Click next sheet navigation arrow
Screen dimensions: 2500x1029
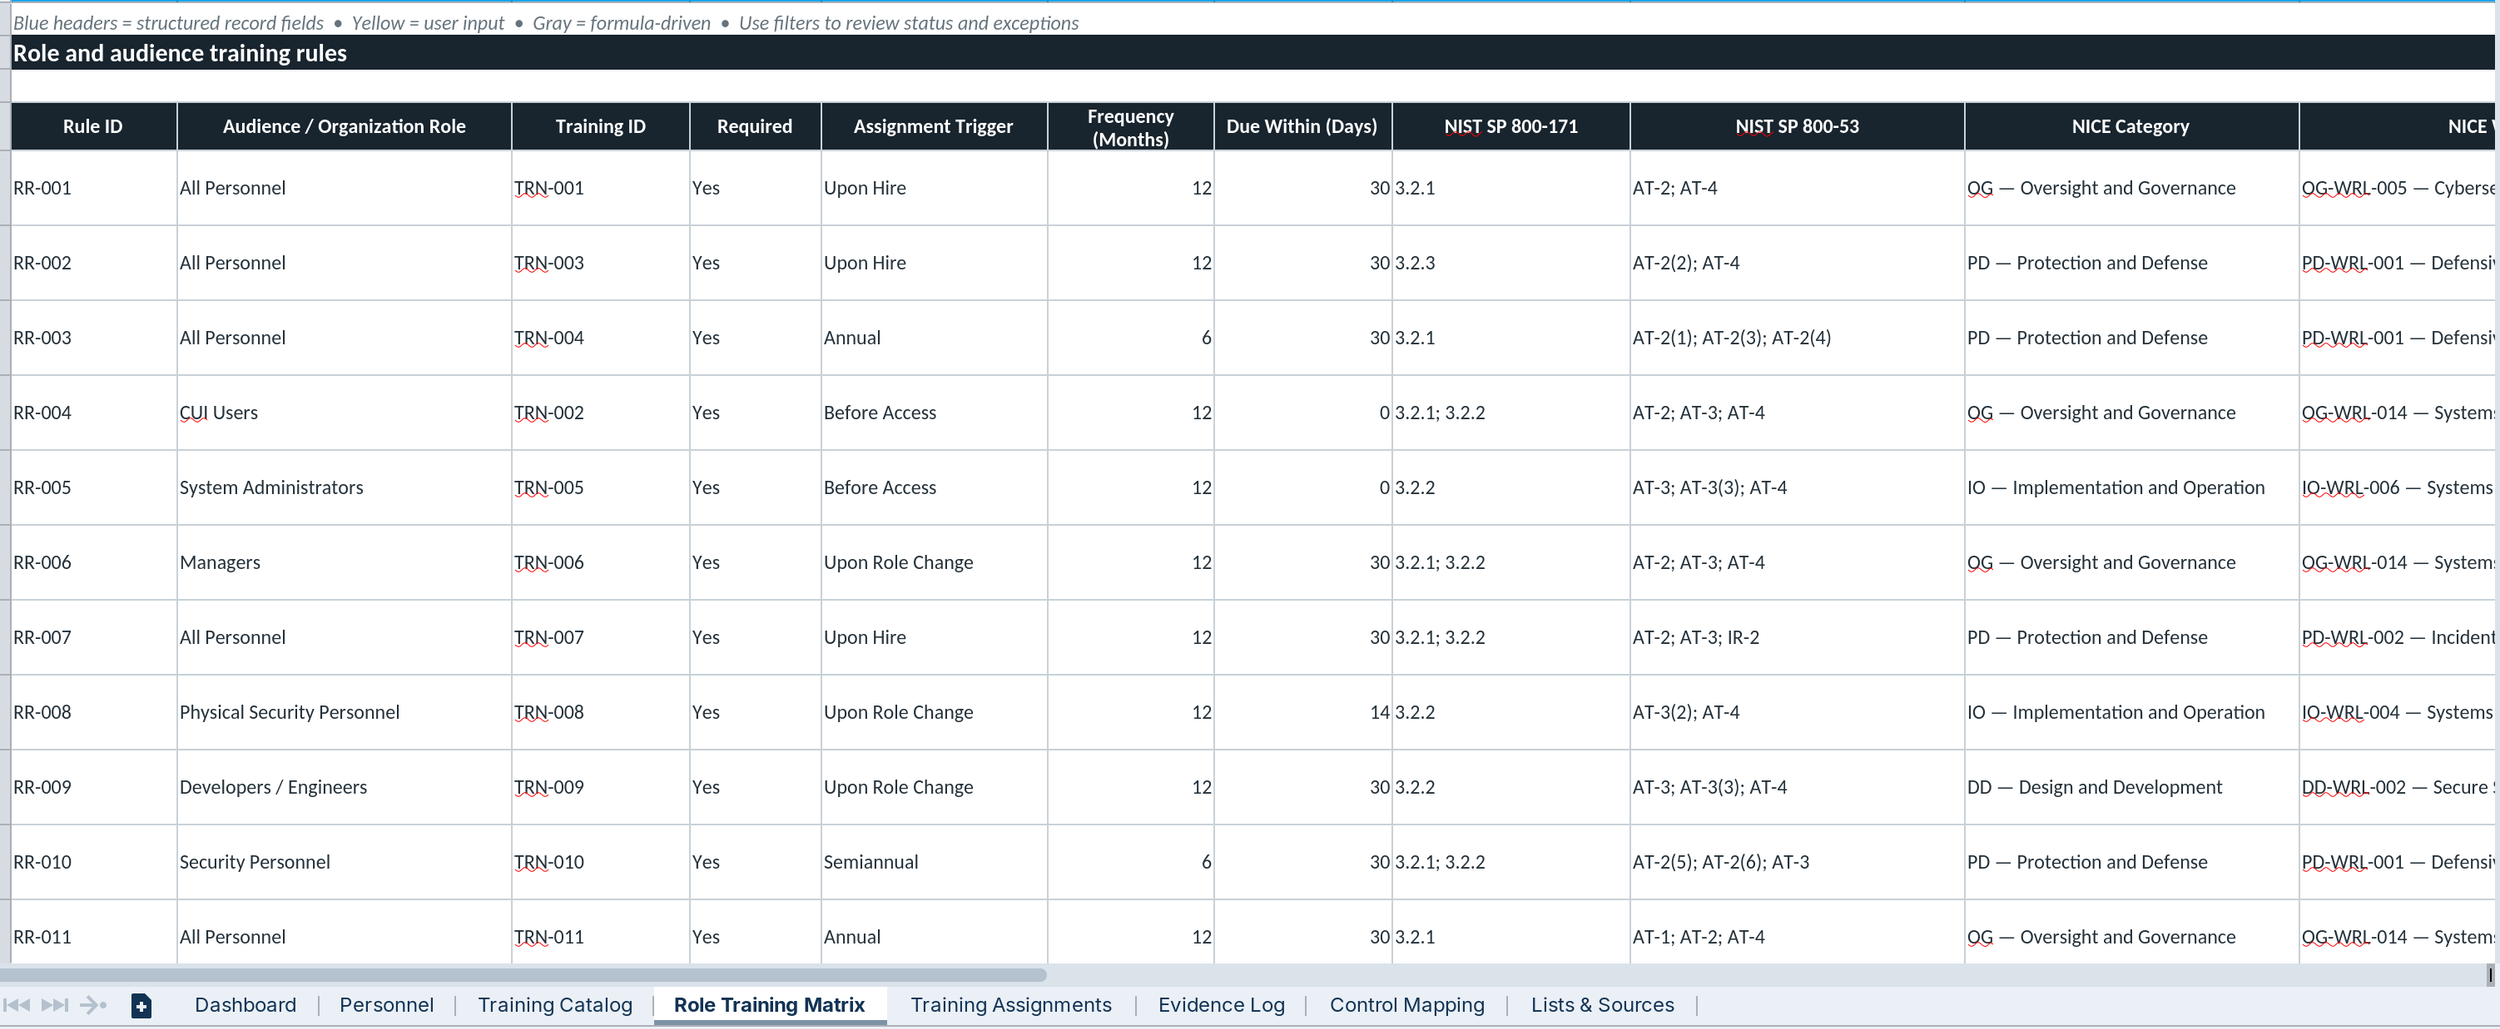point(92,1005)
